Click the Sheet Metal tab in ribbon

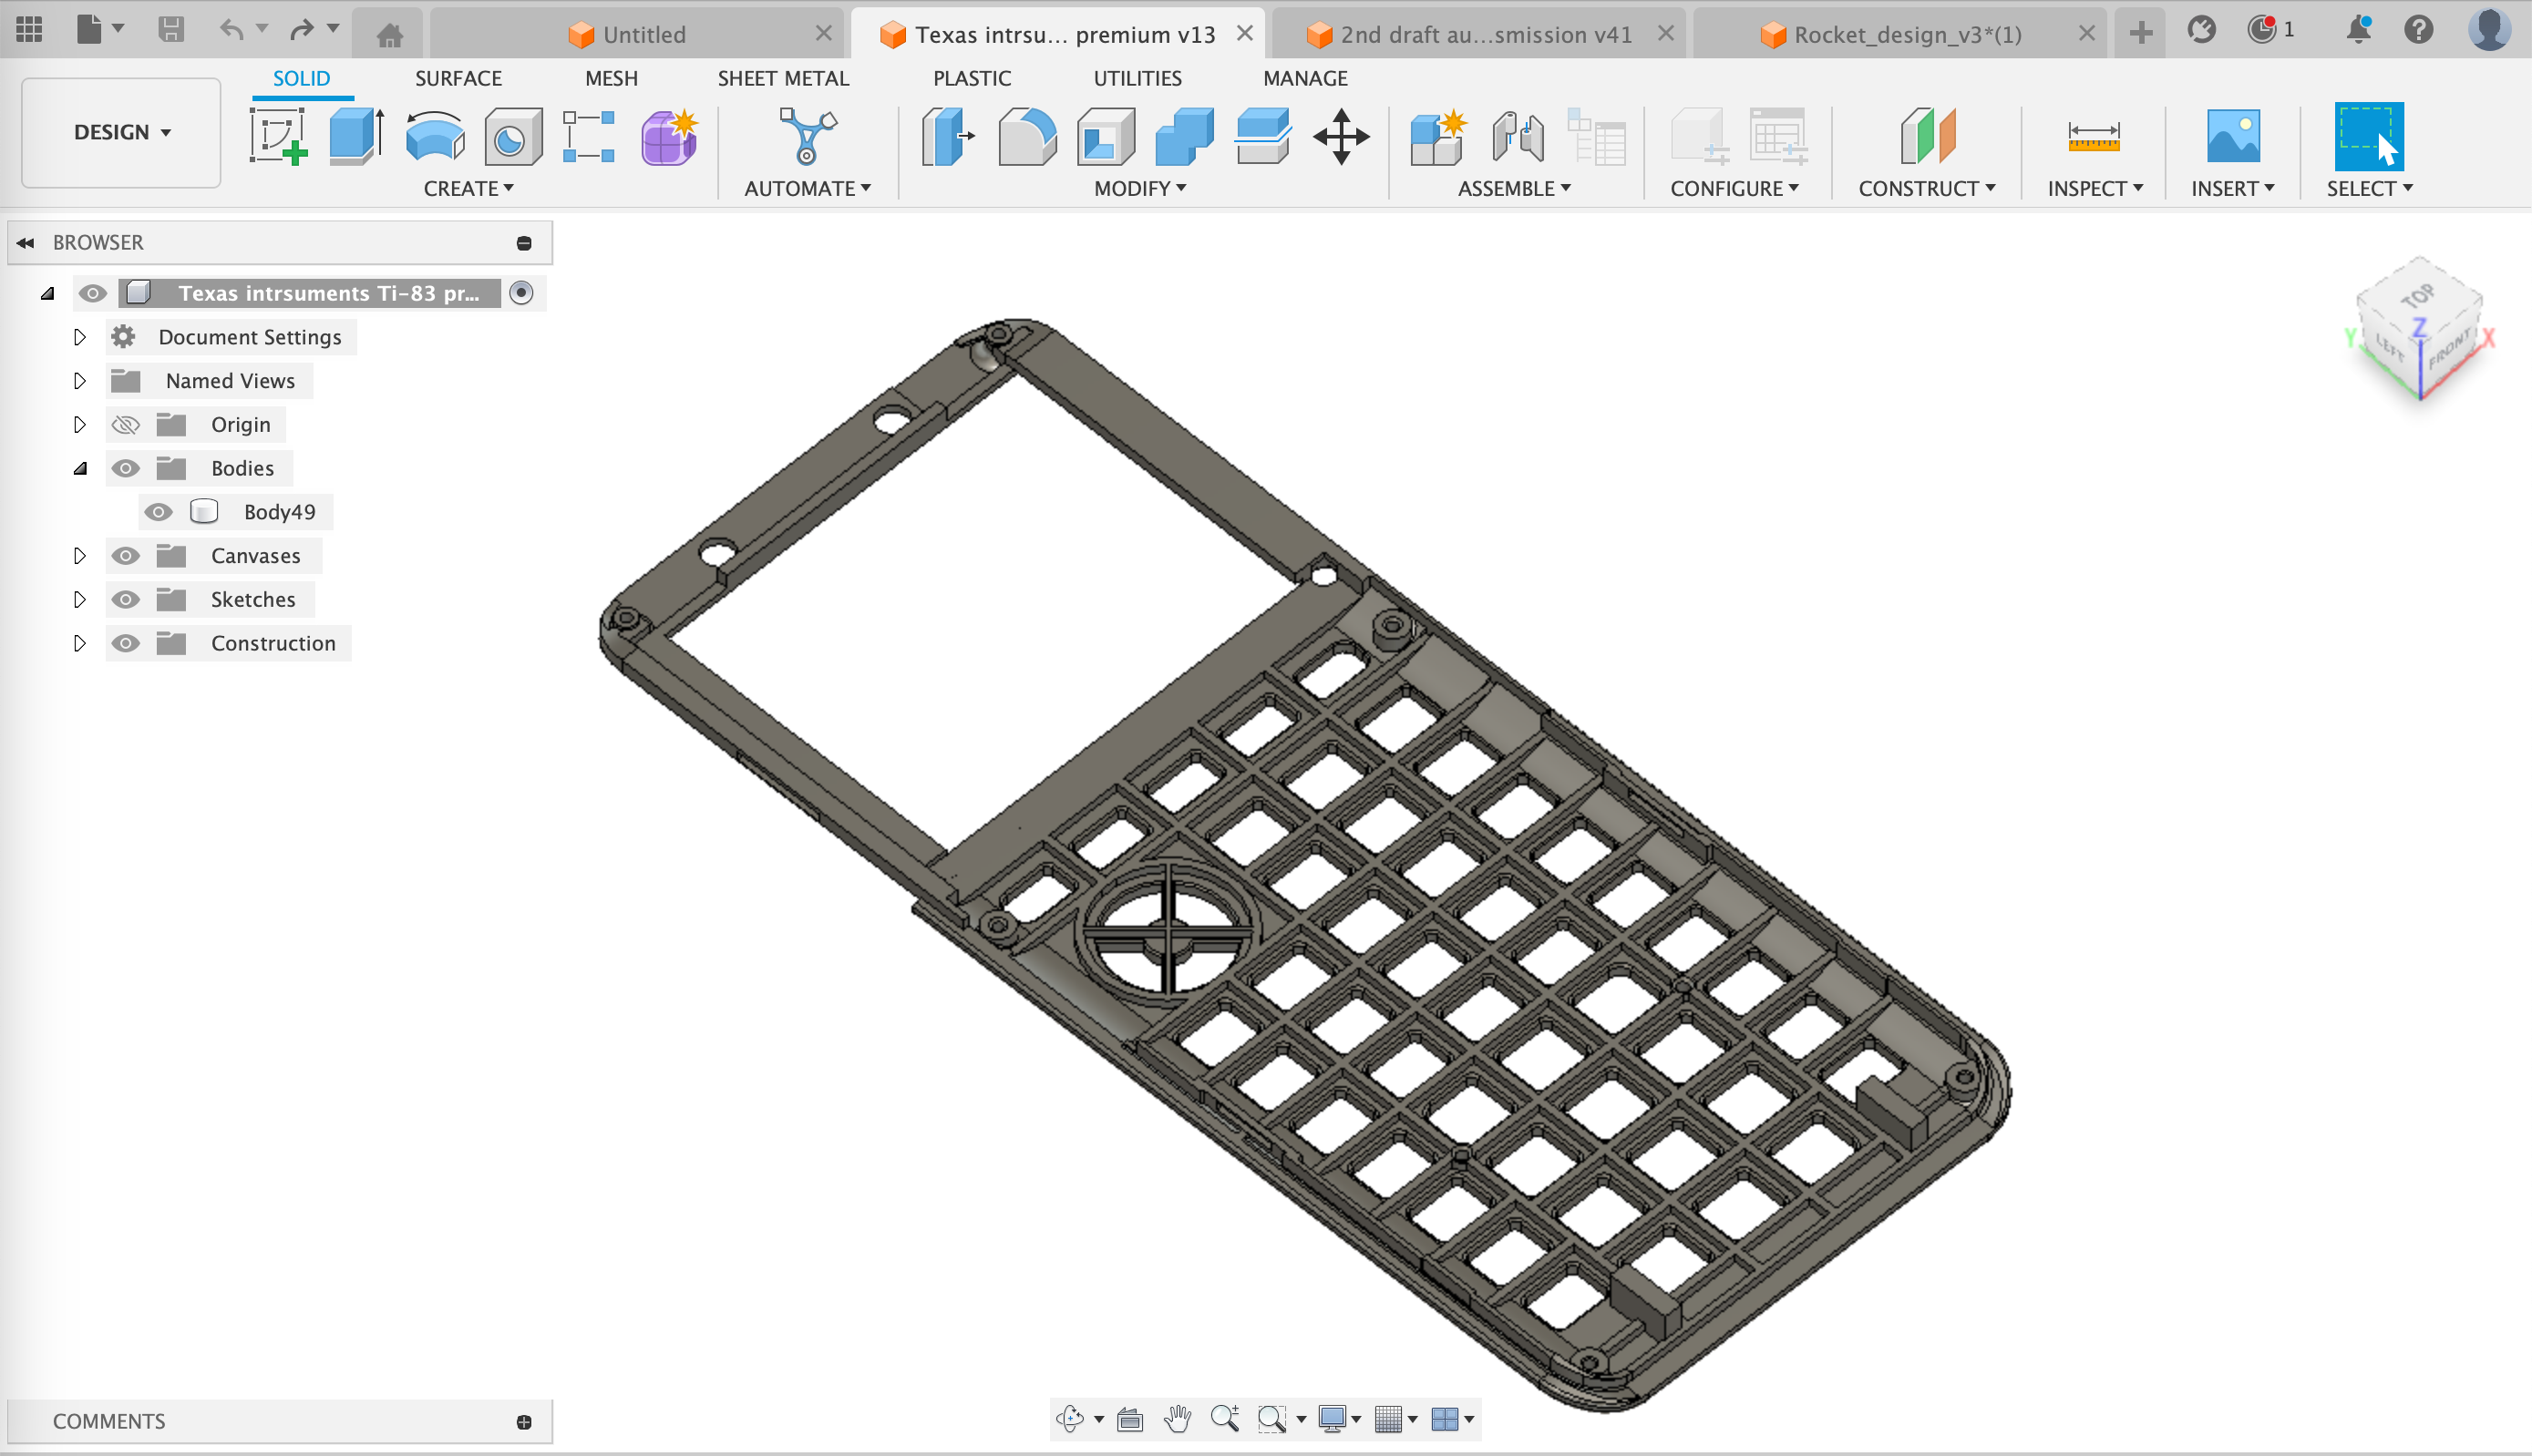(781, 78)
